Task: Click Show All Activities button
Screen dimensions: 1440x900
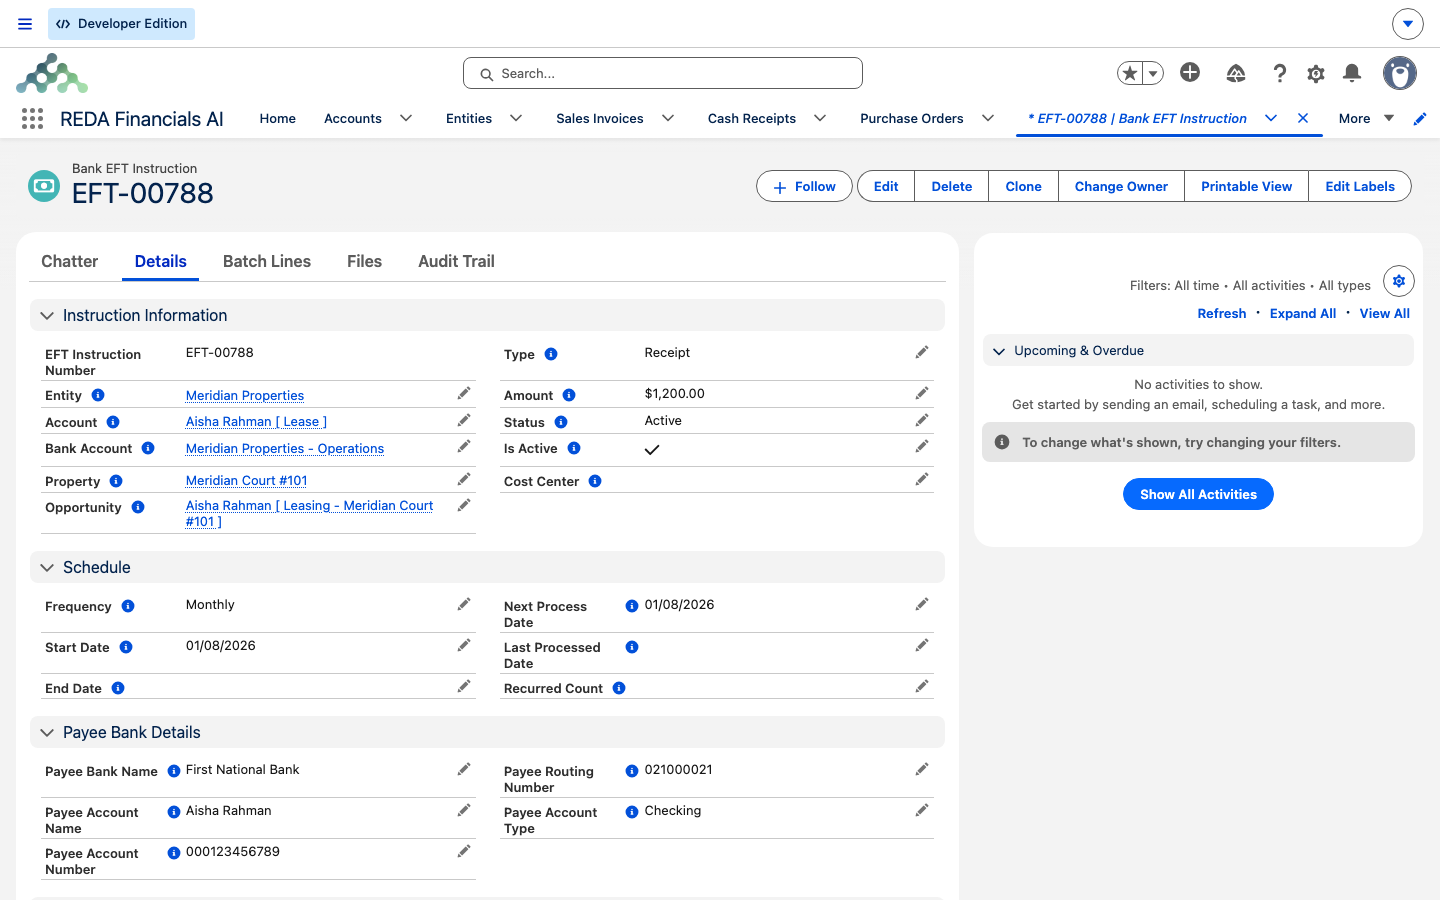Action: 1198,494
